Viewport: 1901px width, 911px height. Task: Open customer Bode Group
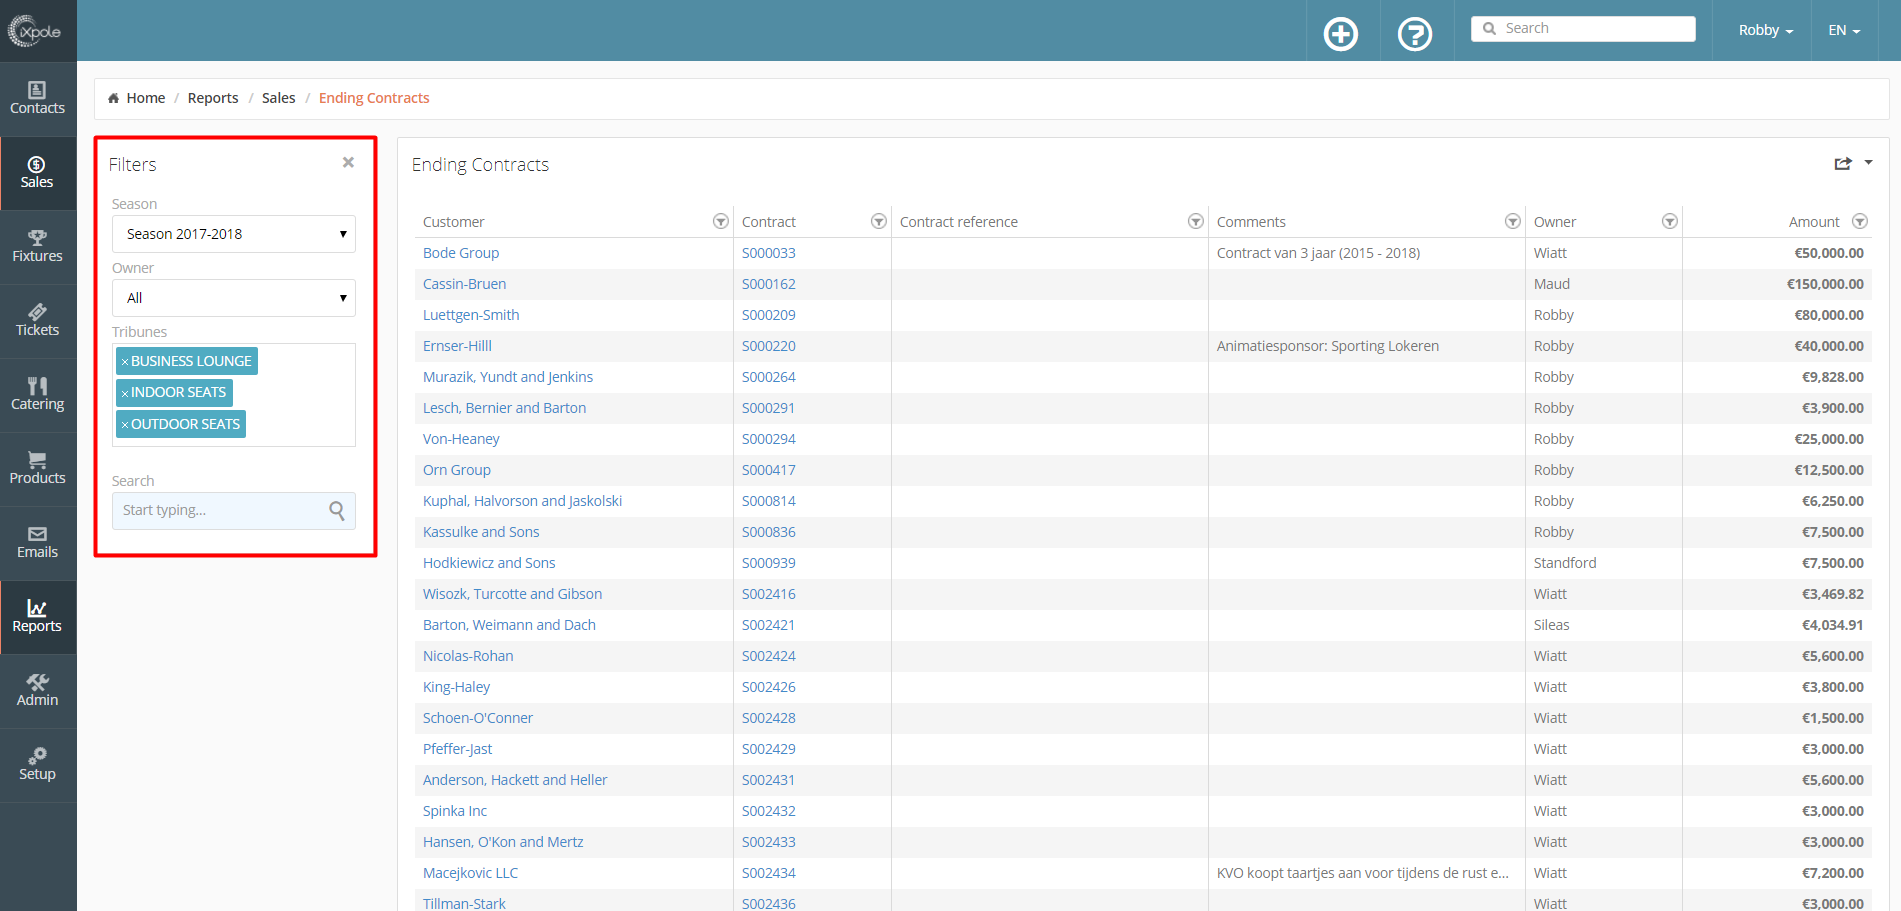pos(461,253)
